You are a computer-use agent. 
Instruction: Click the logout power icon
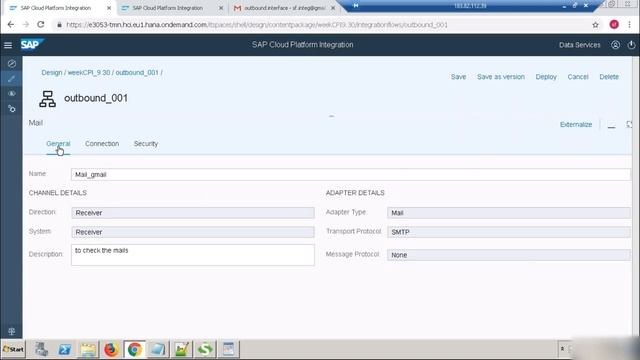(x=631, y=45)
